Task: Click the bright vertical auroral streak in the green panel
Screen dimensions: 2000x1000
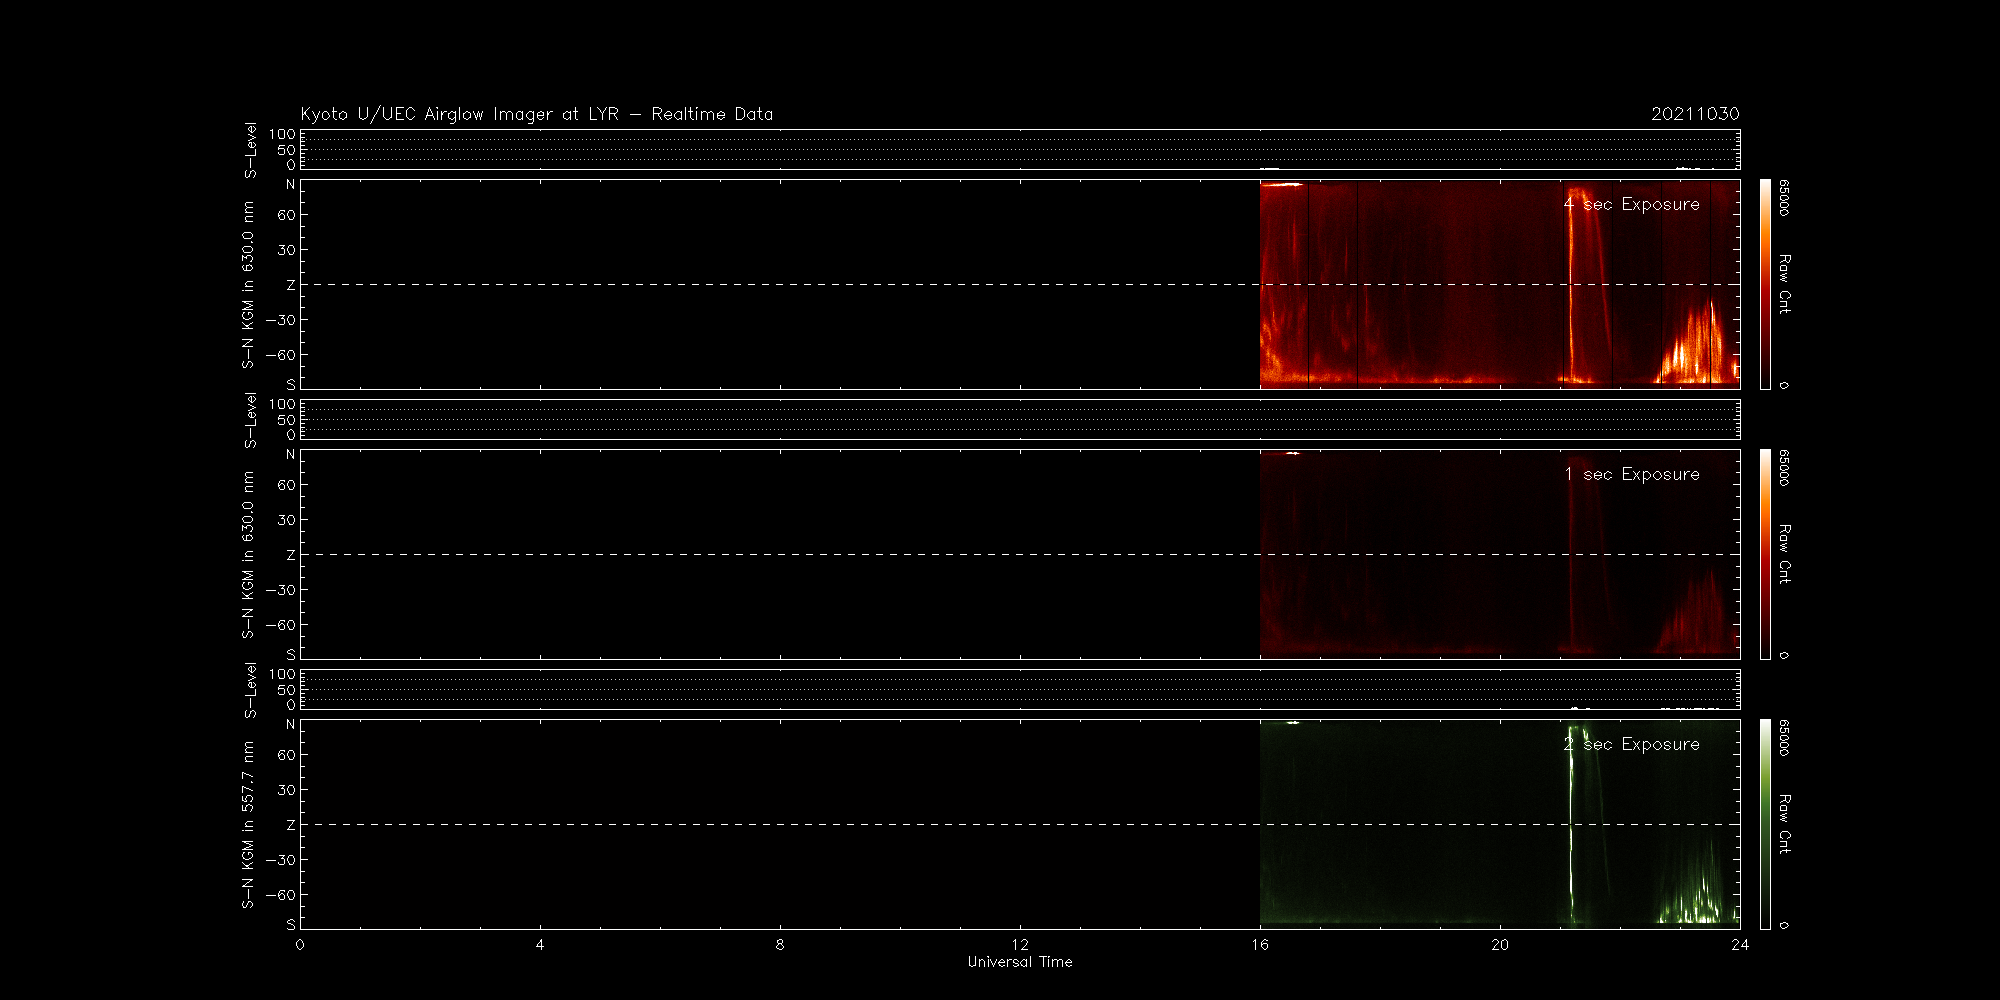Action: point(1571,825)
